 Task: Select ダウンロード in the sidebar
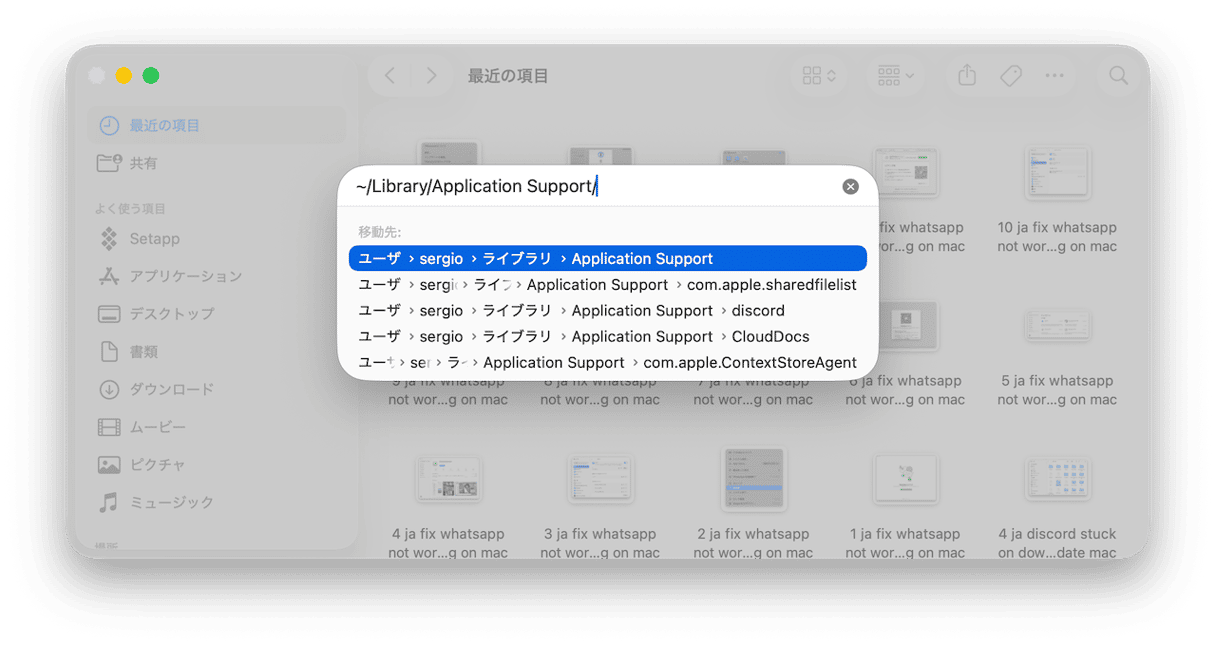(171, 389)
